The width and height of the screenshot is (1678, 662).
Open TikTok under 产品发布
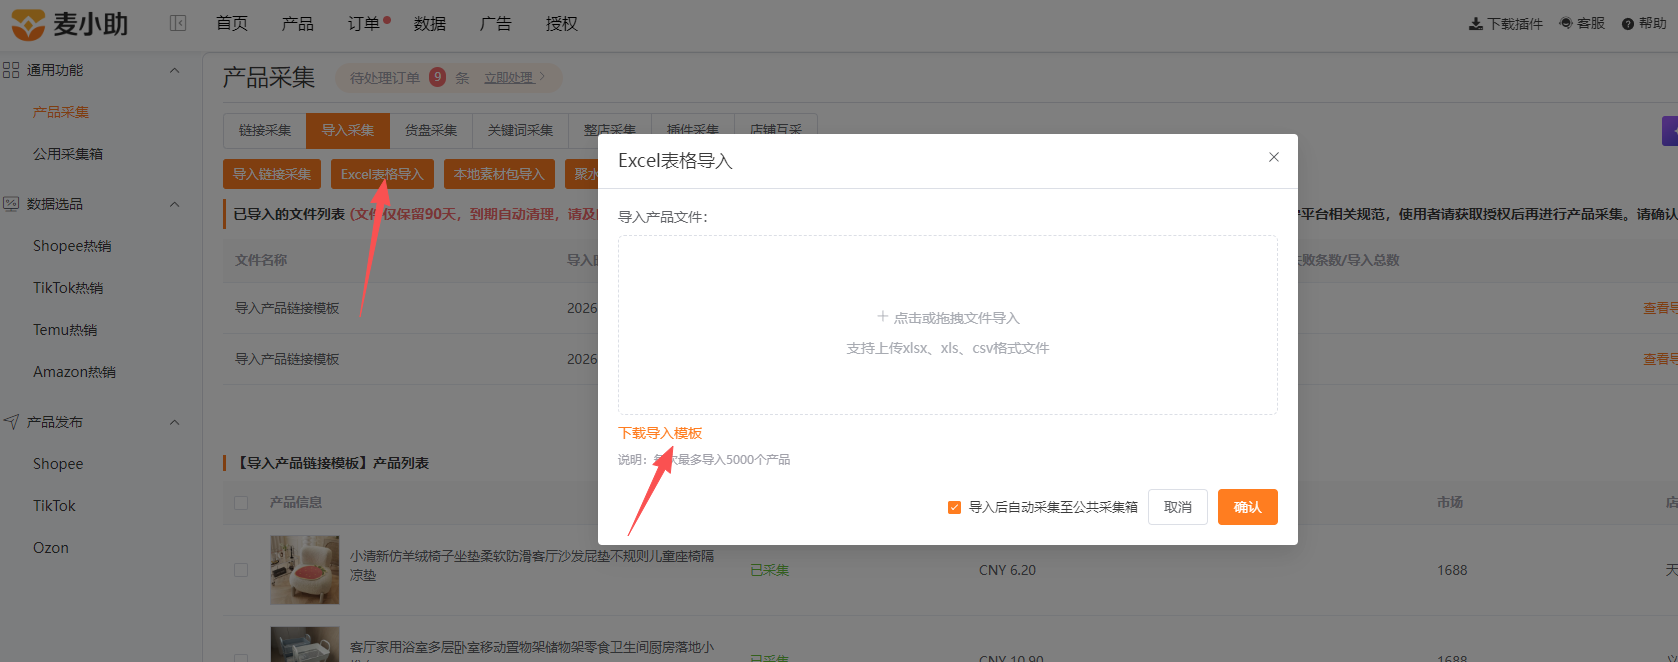pos(54,506)
